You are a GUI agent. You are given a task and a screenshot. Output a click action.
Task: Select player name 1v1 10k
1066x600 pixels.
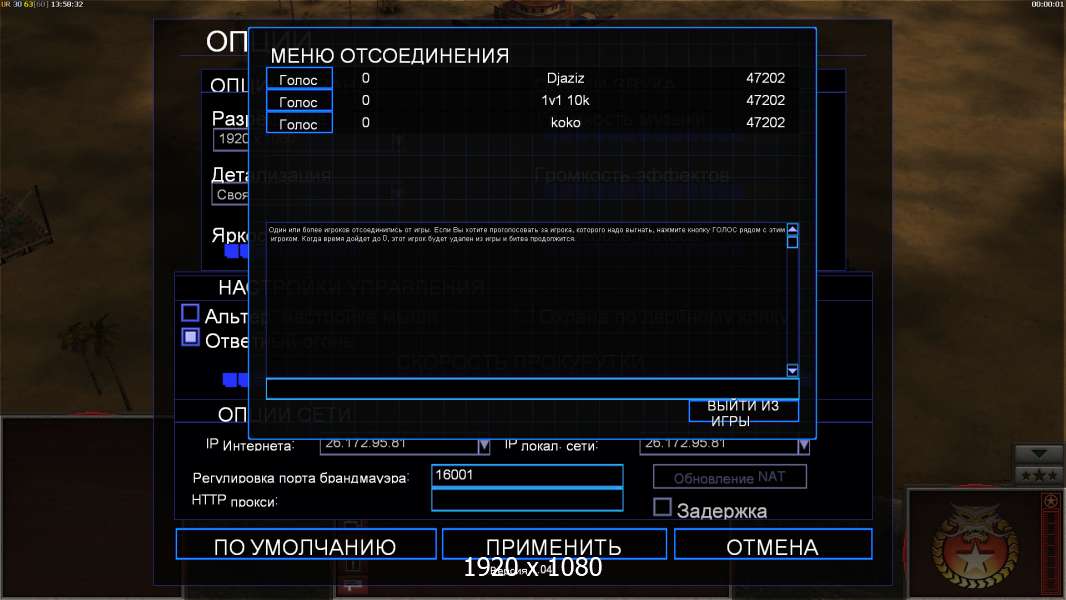[566, 100]
